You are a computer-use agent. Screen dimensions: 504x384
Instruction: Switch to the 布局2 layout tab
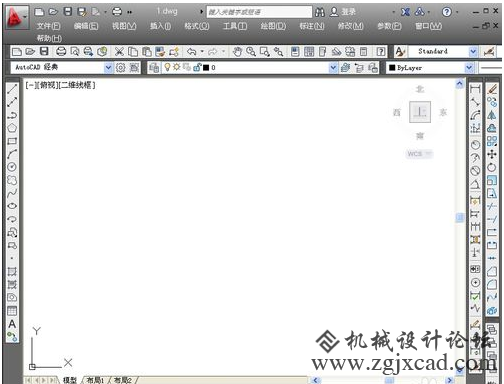click(123, 380)
